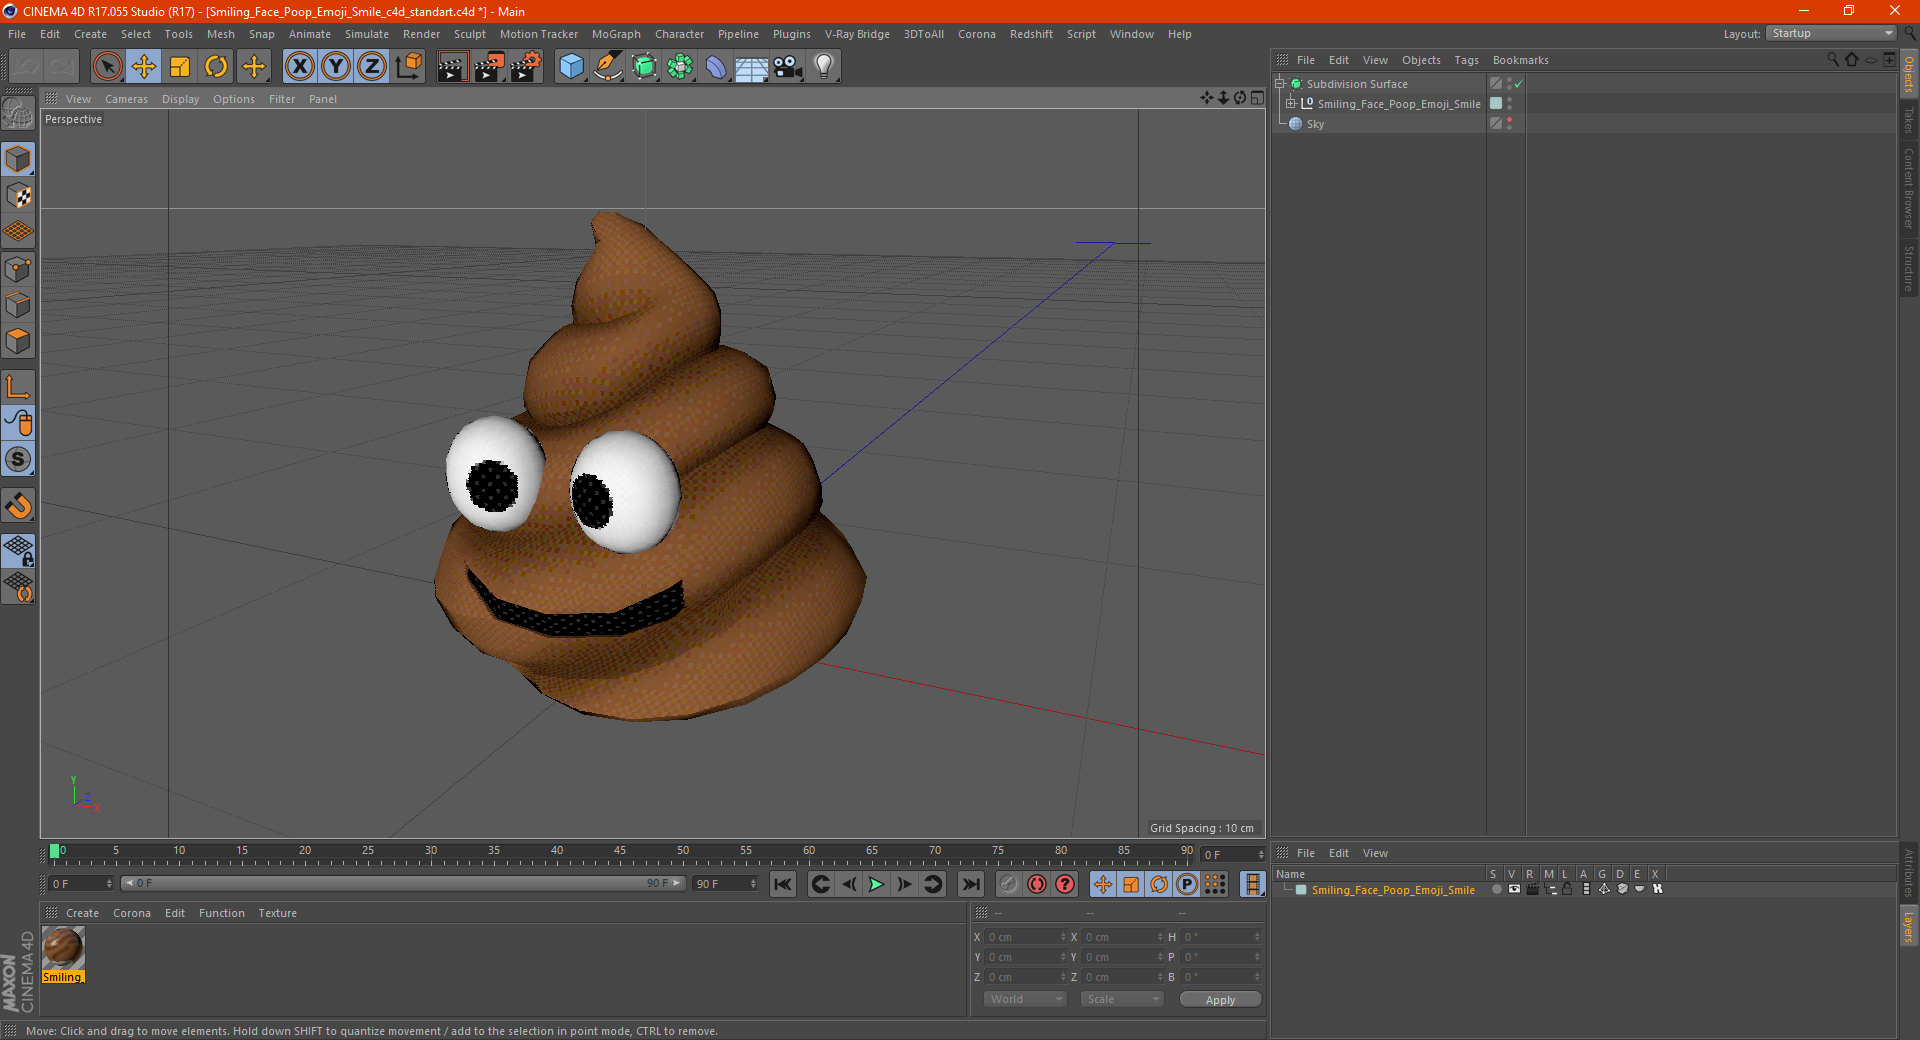Open the spline Pen tool
The height and width of the screenshot is (1040, 1920).
[x=608, y=67]
